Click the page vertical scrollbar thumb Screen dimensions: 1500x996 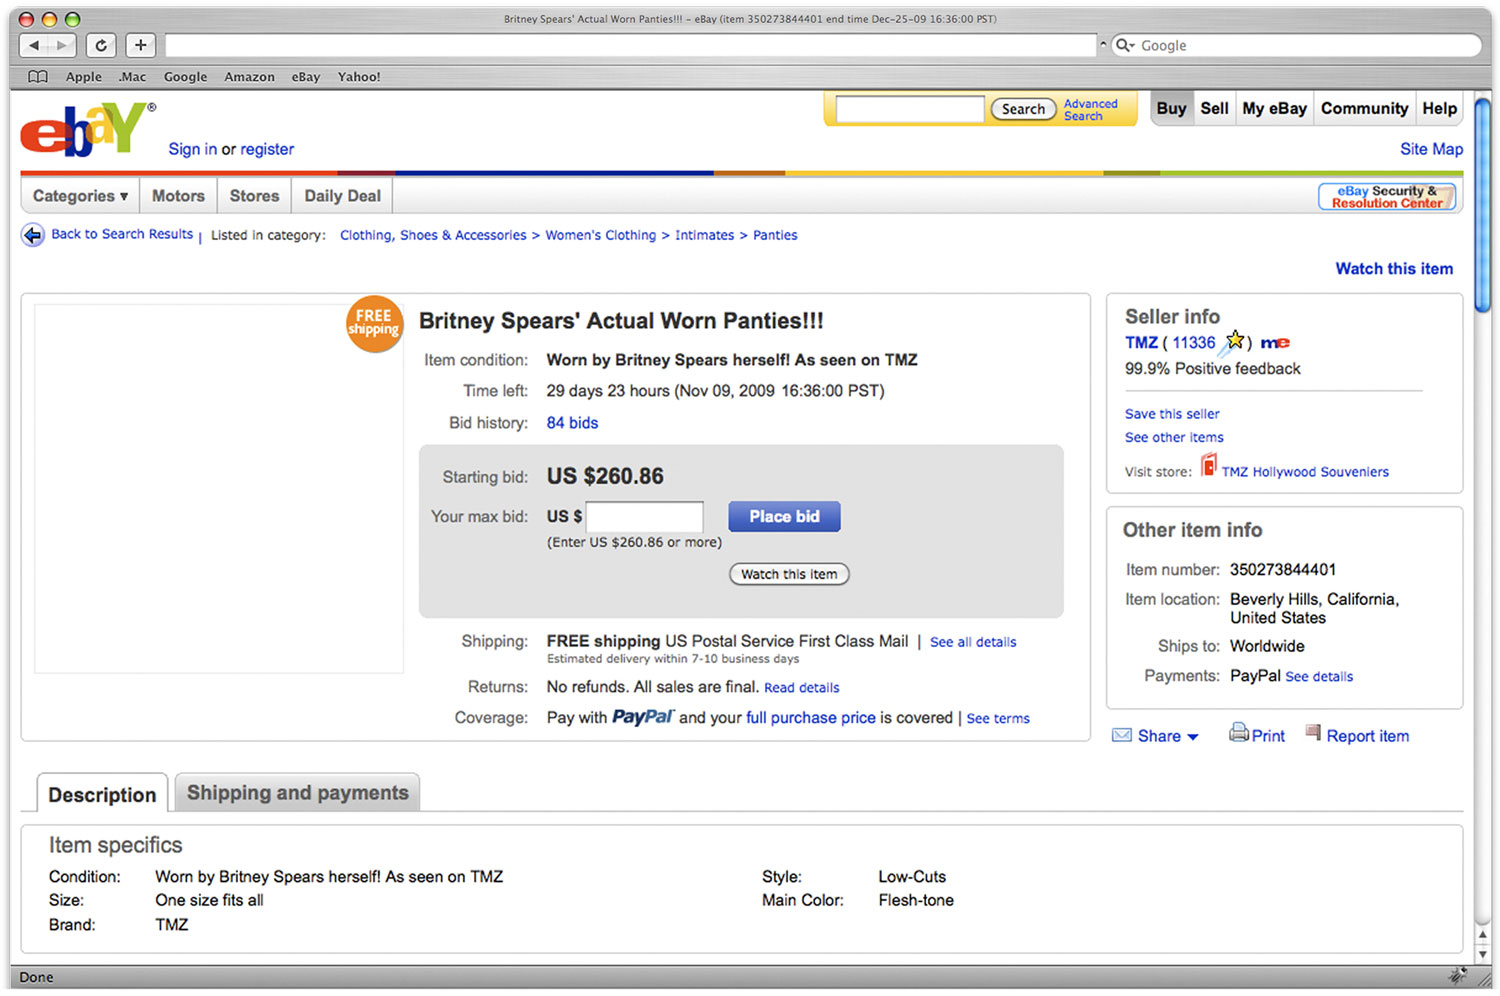(1483, 204)
